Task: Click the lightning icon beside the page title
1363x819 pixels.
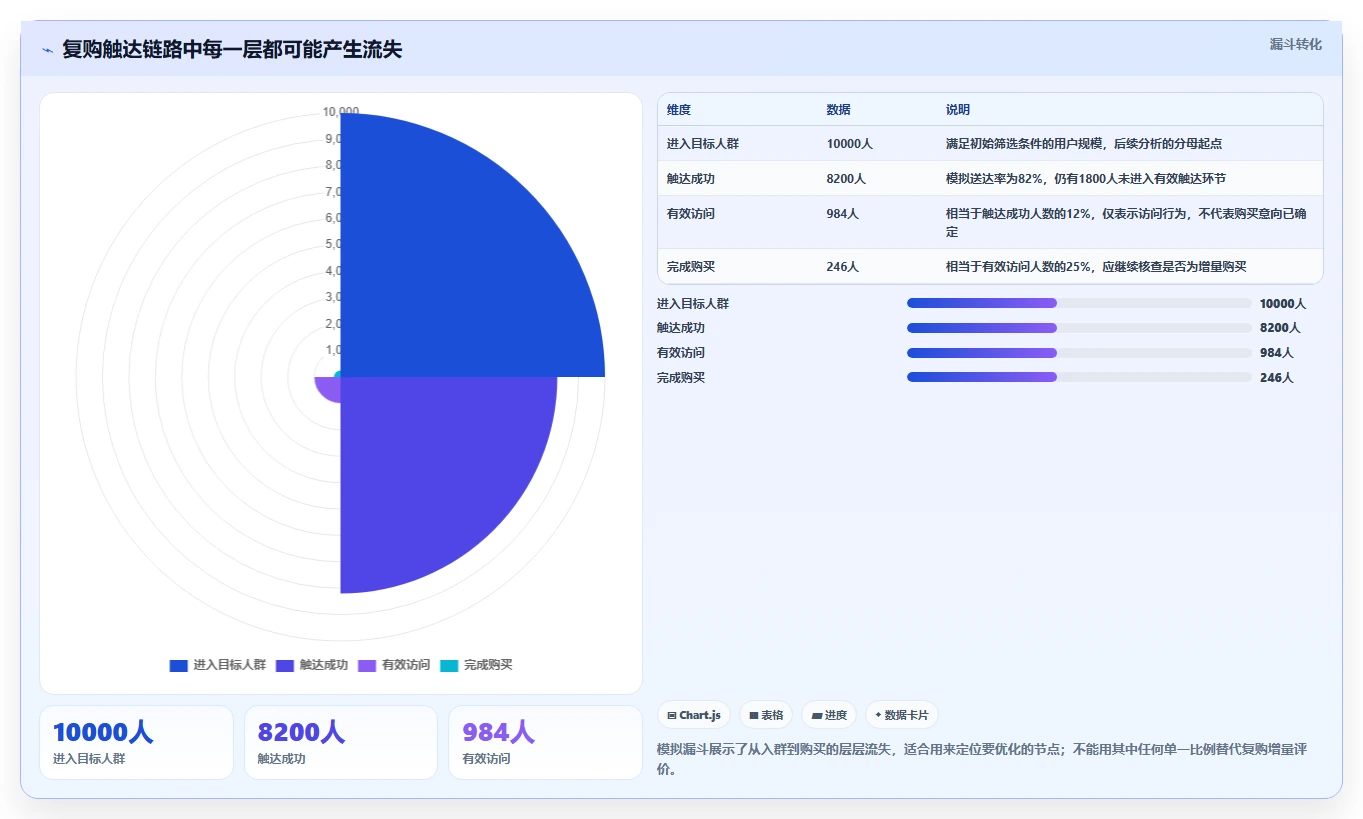Action: point(47,50)
